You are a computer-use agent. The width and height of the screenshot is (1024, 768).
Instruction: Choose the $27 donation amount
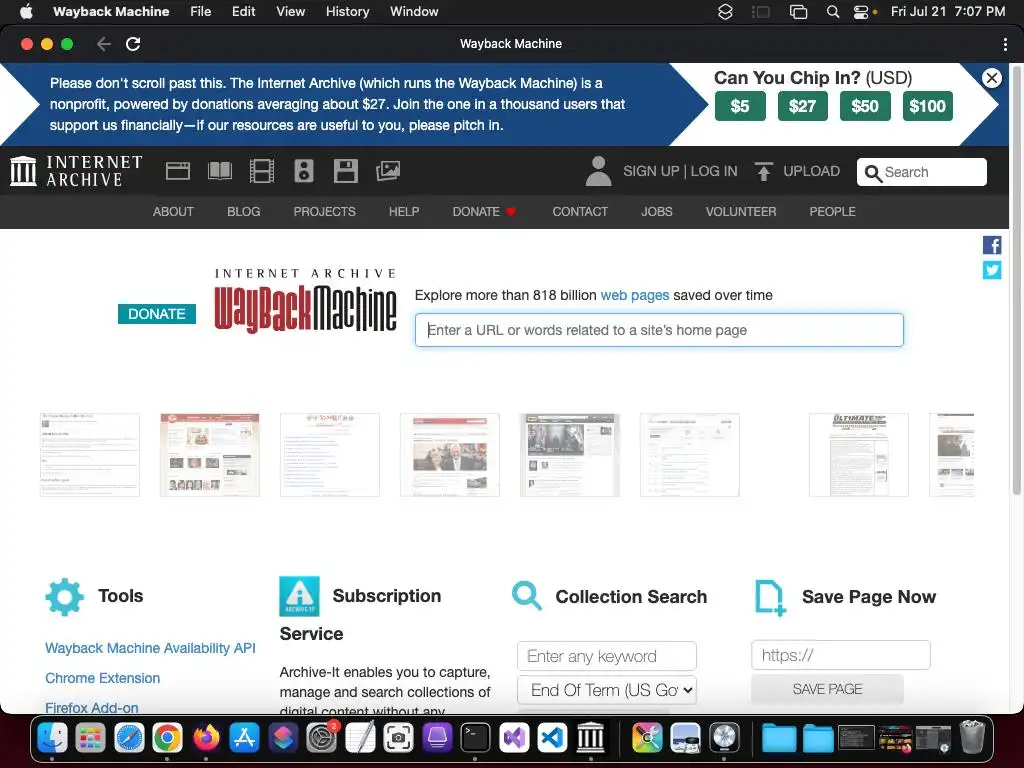[x=803, y=106]
